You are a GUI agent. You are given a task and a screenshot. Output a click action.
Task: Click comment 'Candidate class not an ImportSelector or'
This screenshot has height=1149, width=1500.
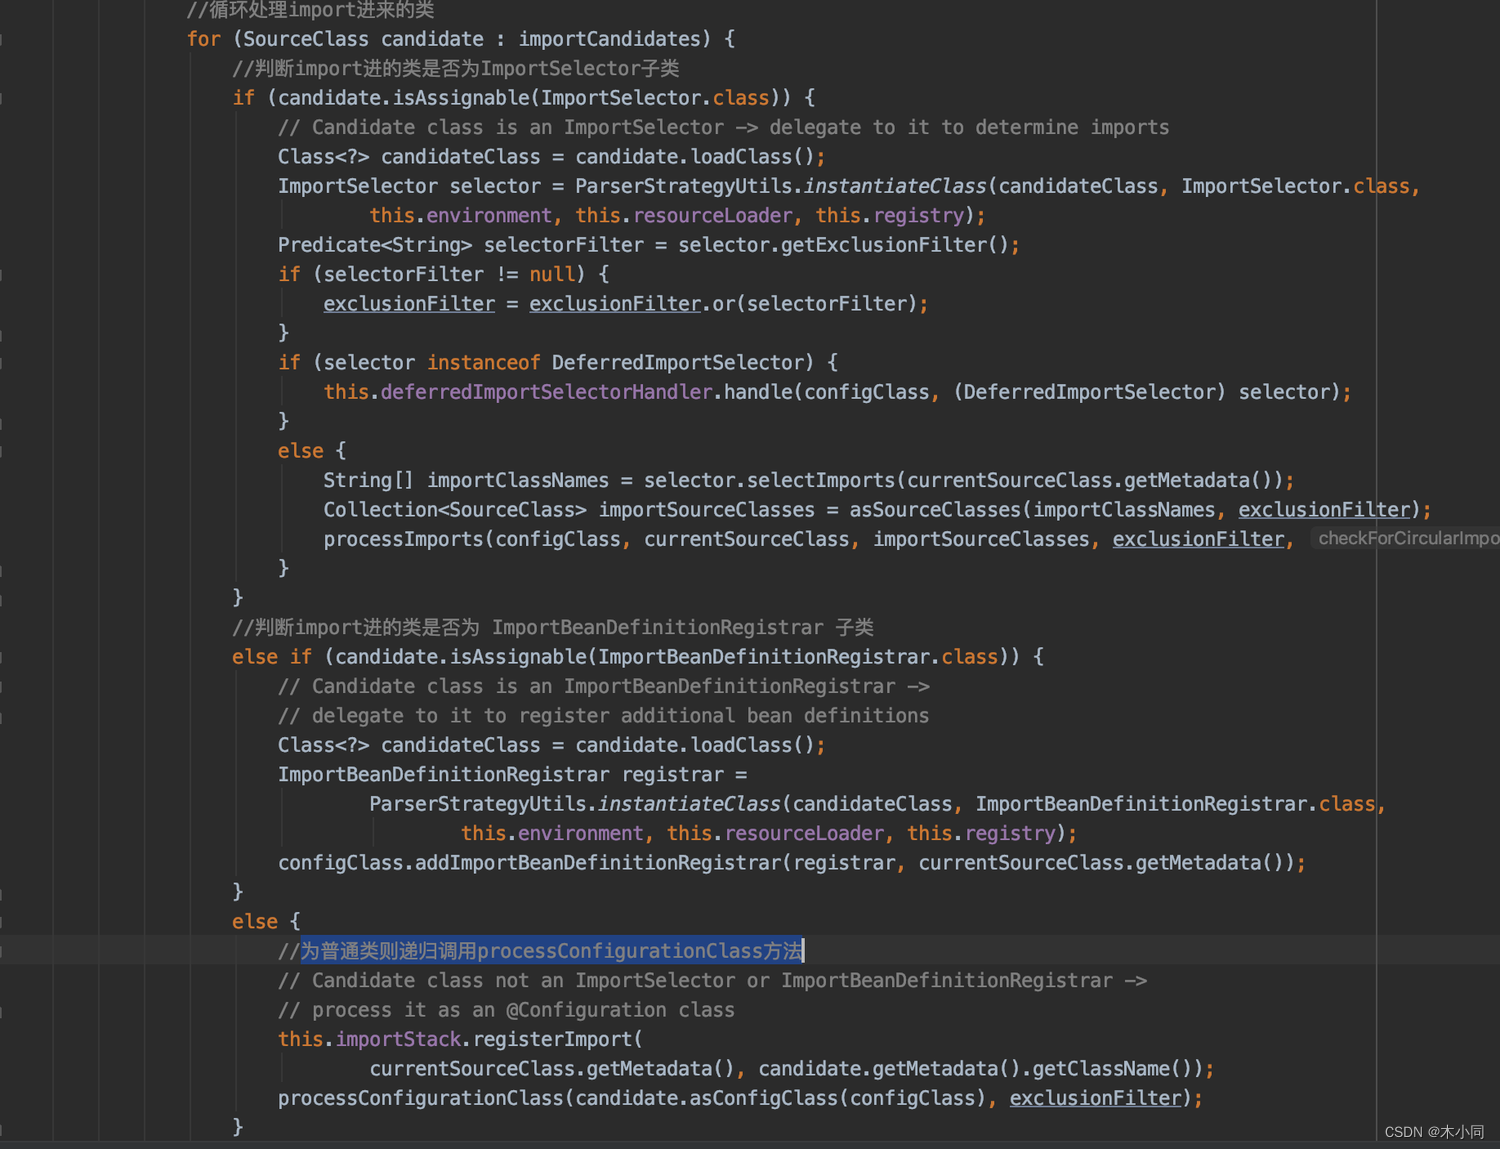(x=541, y=981)
